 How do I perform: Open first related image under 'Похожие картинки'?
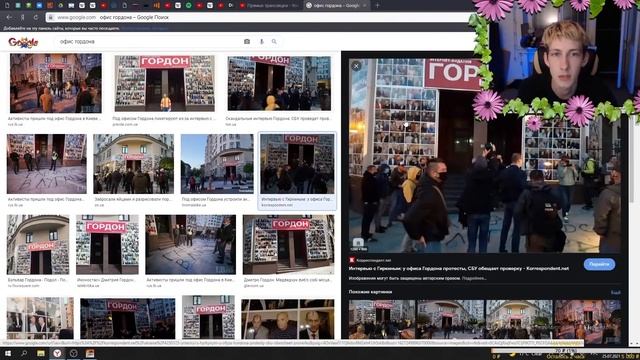coord(382,320)
